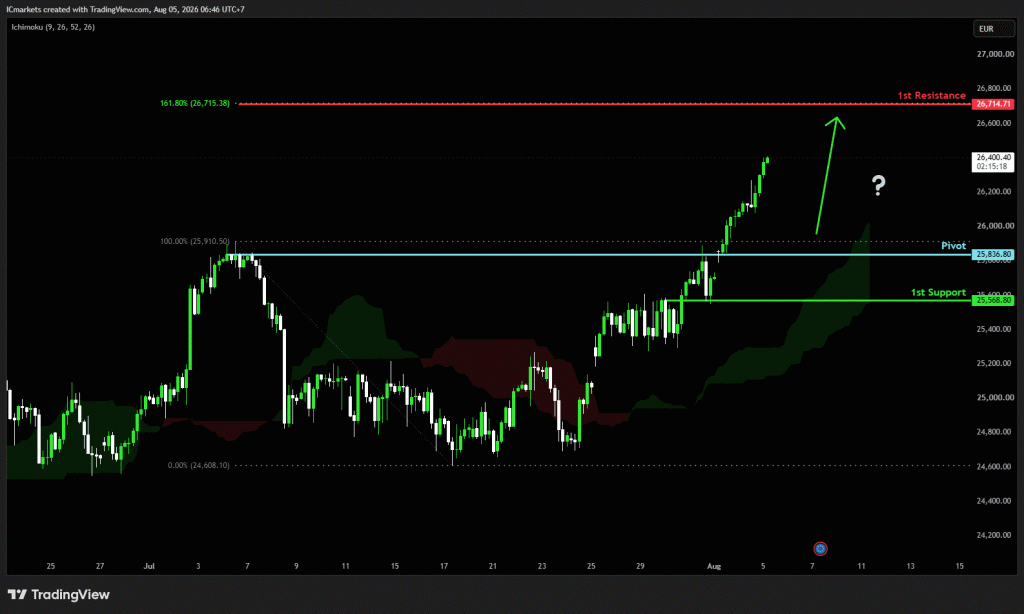The image size is (1024, 614).
Task: Click the red 26,714.71 resistance price tag
Action: coord(993,104)
